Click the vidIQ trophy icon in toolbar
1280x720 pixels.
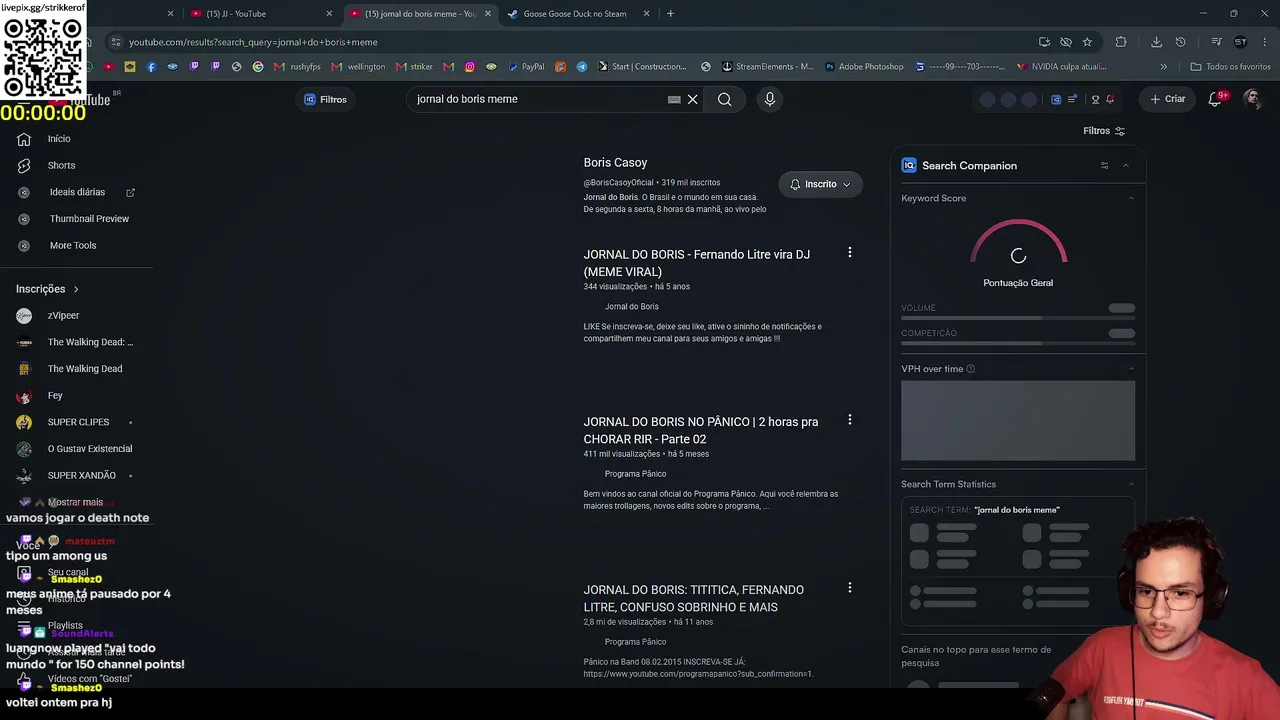pos(1095,99)
